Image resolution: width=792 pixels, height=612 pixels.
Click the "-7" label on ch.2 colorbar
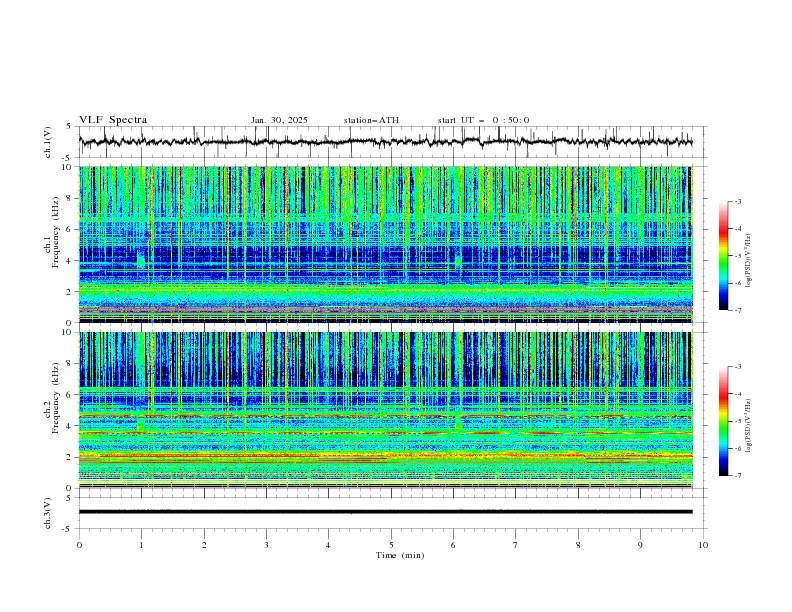737,476
